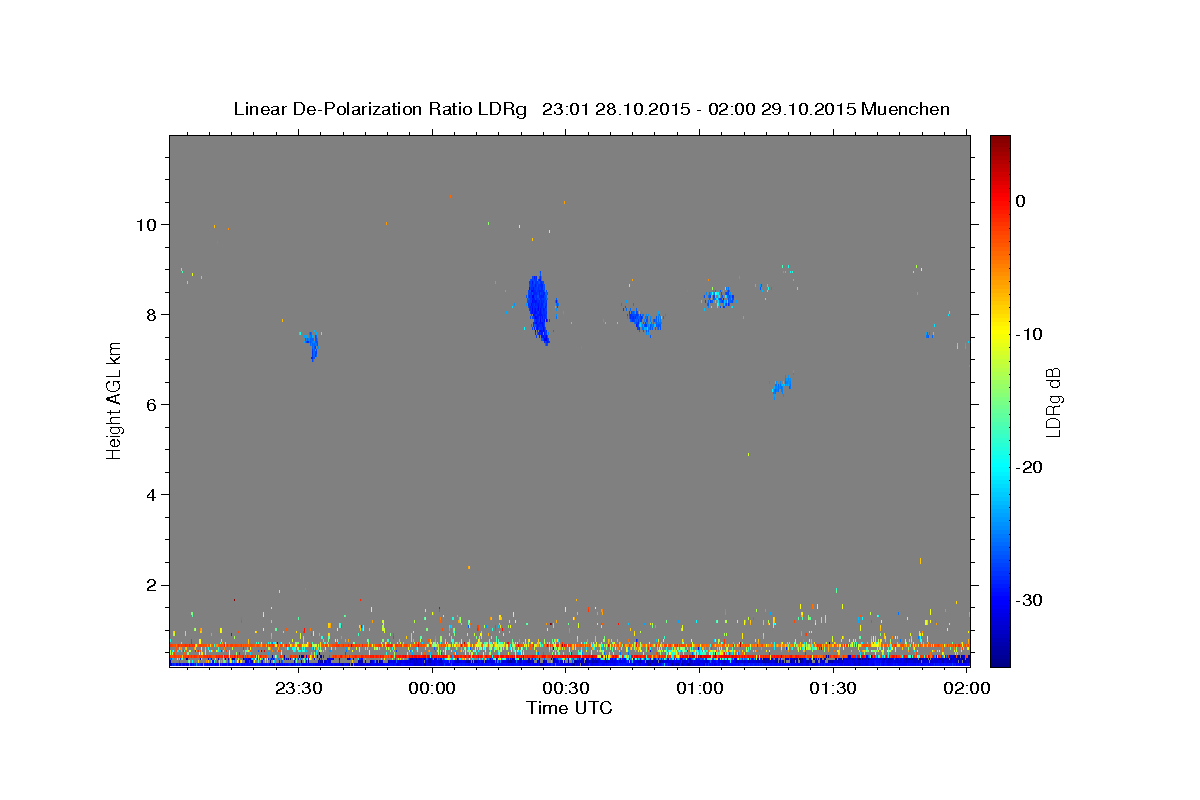Click the 'Muenchen' location label in title
Viewport: 1200px width, 800px height.
tap(906, 109)
